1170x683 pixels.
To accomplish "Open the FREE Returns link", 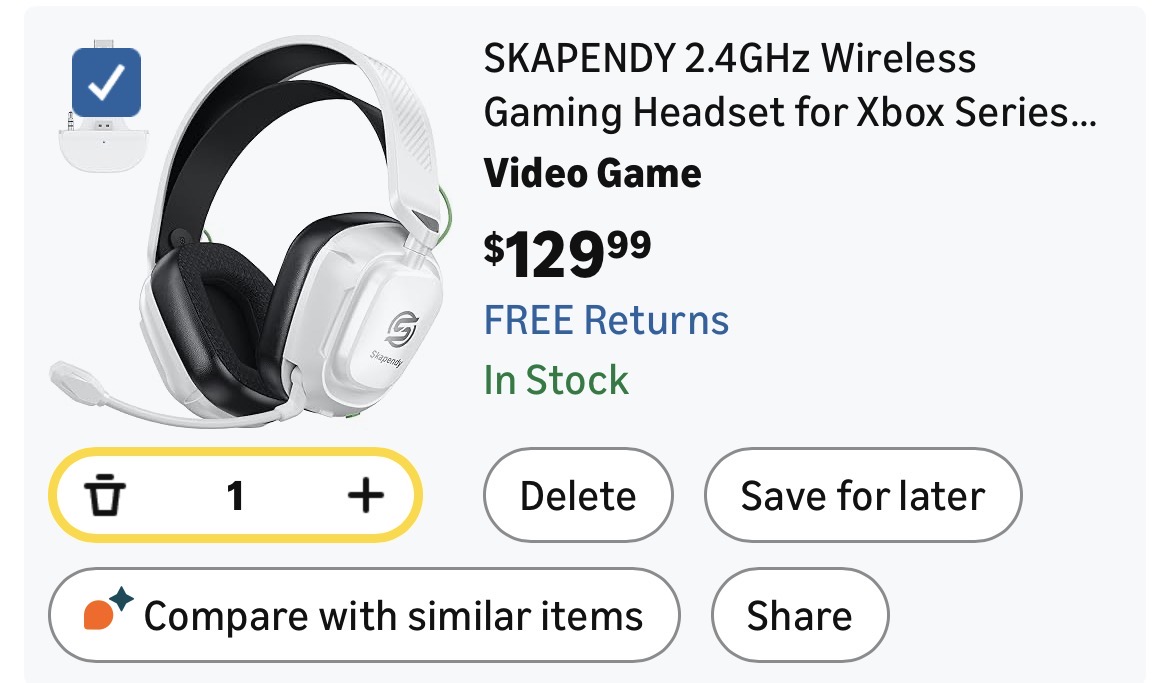I will (606, 321).
